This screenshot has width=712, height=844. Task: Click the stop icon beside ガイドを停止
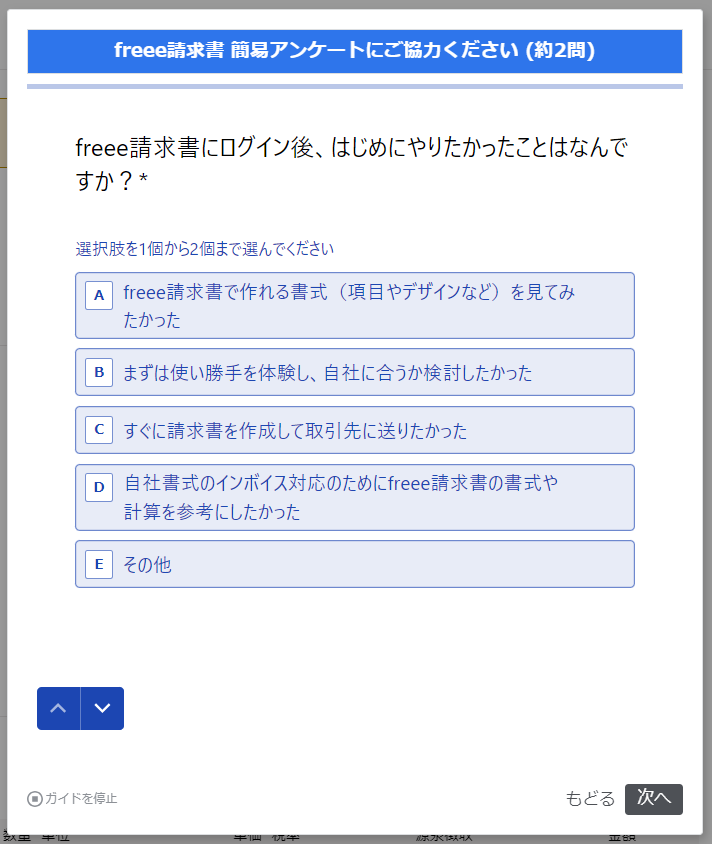(35, 799)
